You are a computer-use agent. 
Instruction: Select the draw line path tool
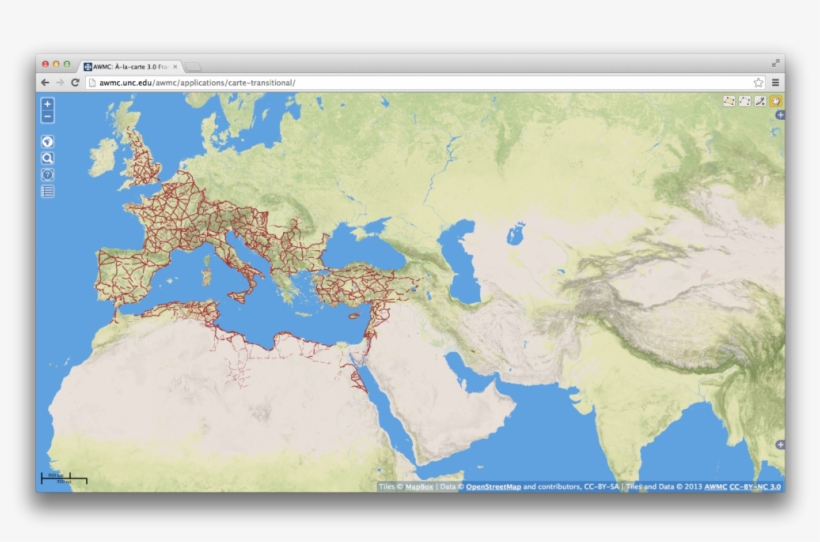[745, 101]
